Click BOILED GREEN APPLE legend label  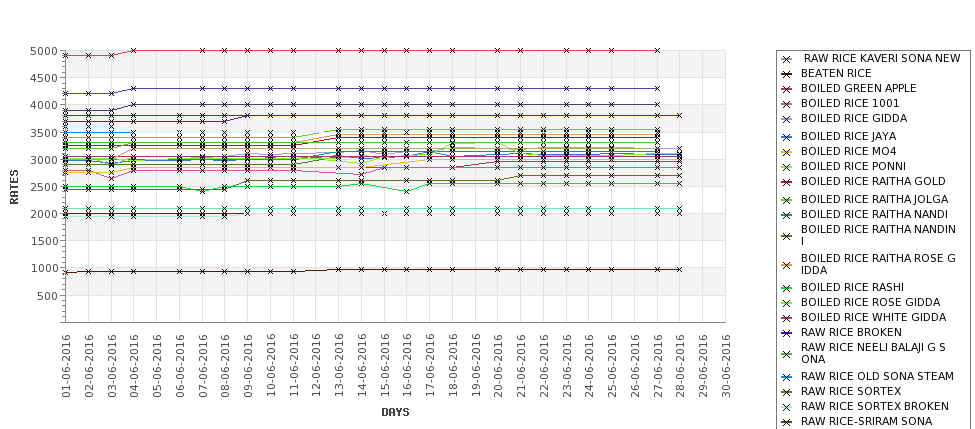[858, 88]
